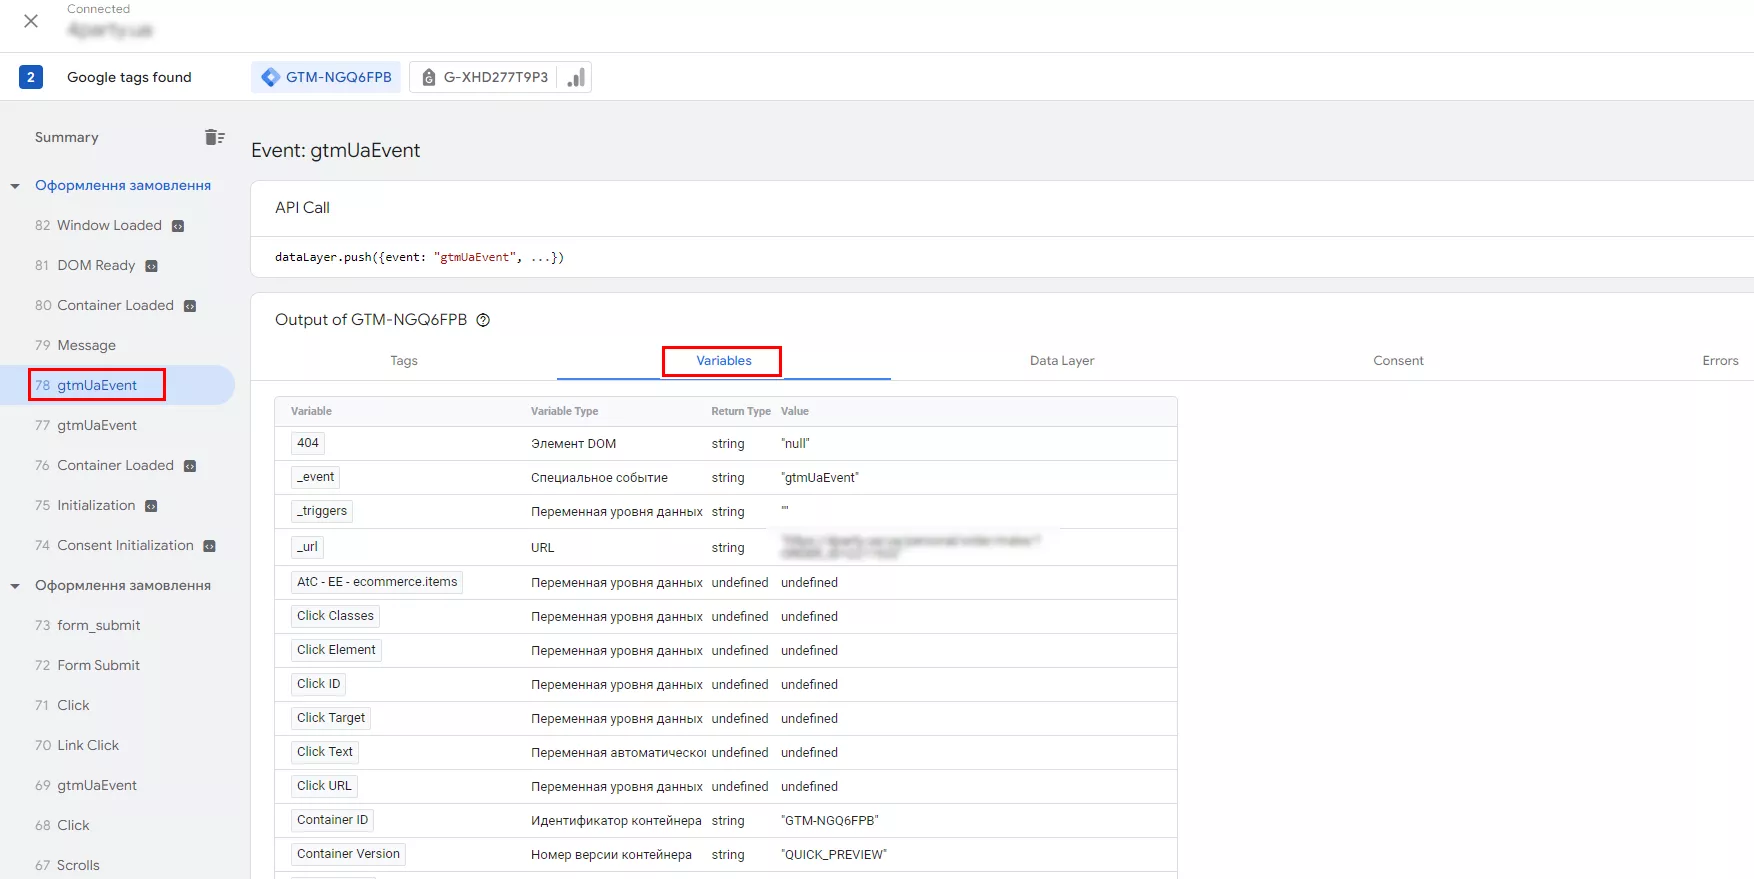Viewport: 1754px width, 879px height.
Task: Switch to the Variables tab
Action: point(724,361)
